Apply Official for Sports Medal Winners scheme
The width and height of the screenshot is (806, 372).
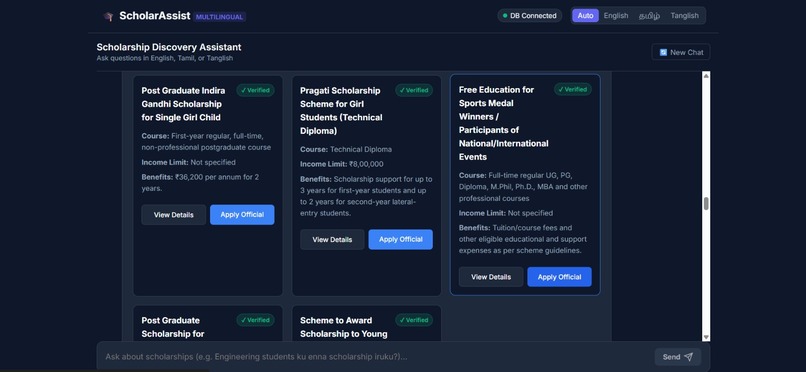[x=559, y=277]
